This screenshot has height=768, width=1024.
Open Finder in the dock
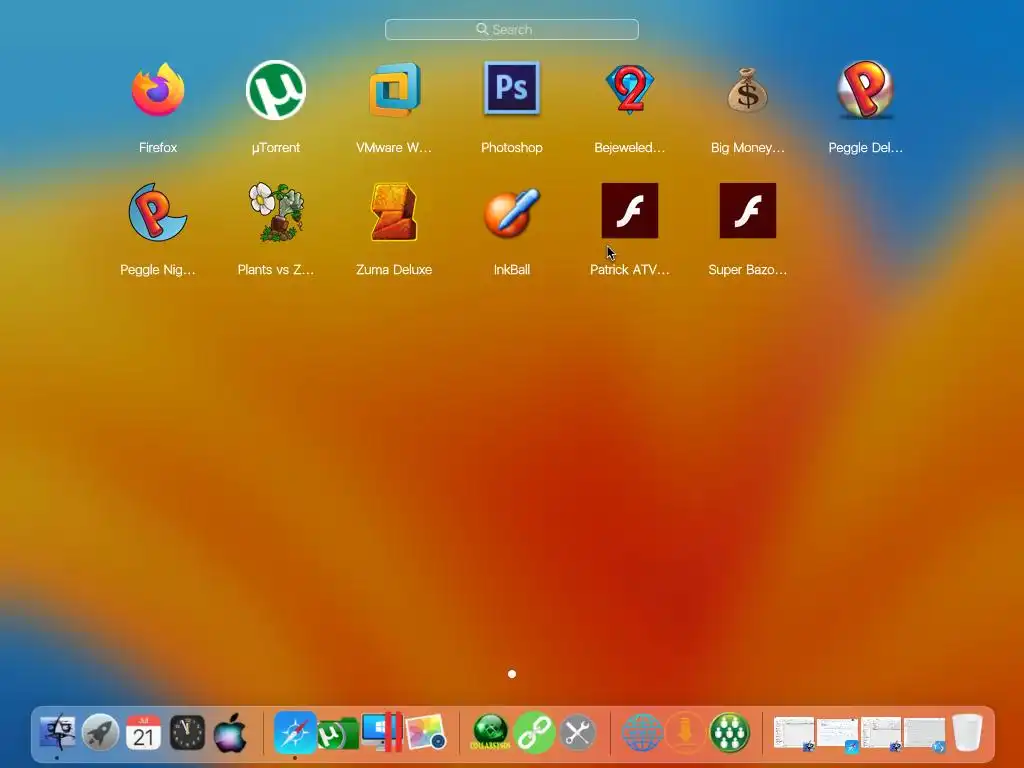pyautogui.click(x=57, y=733)
